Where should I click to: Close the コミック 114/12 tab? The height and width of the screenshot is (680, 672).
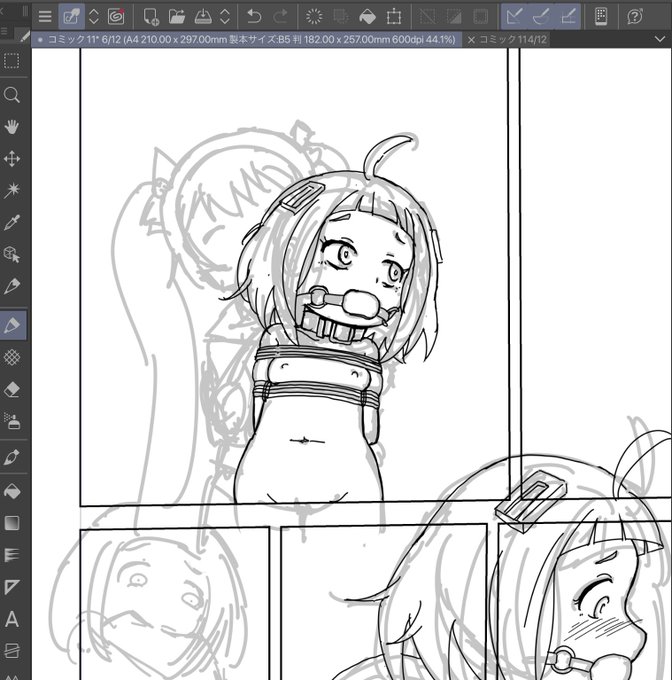point(471,39)
